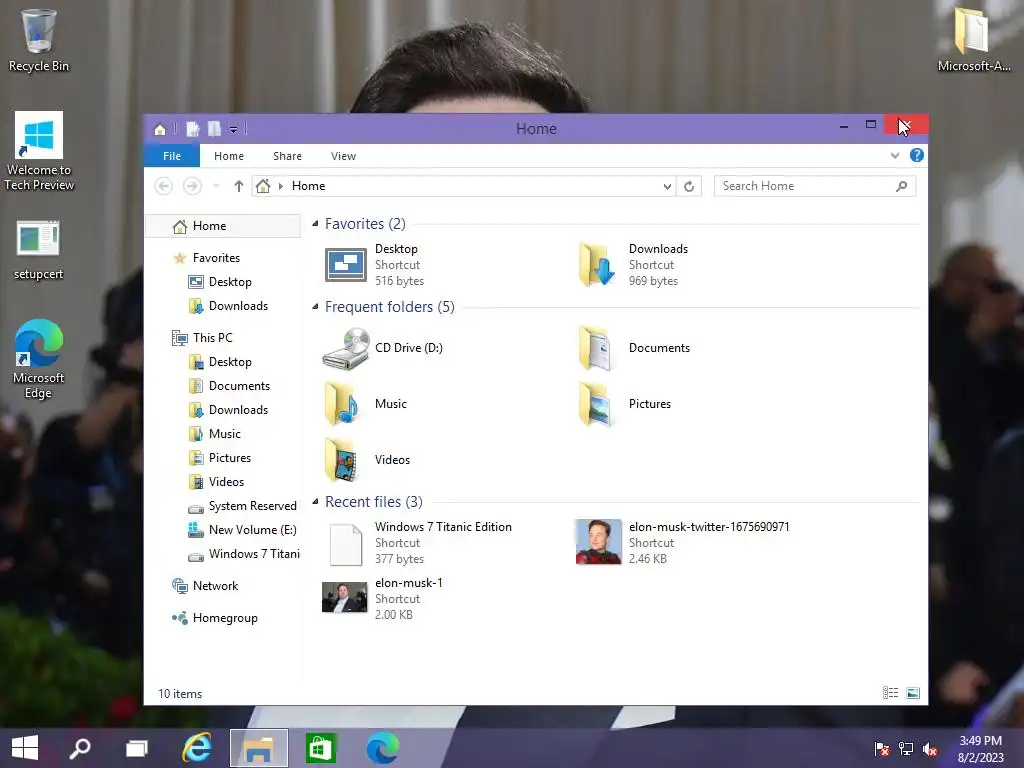Collapse the Favorites (2) group
Image resolution: width=1024 pixels, height=768 pixels.
click(315, 224)
